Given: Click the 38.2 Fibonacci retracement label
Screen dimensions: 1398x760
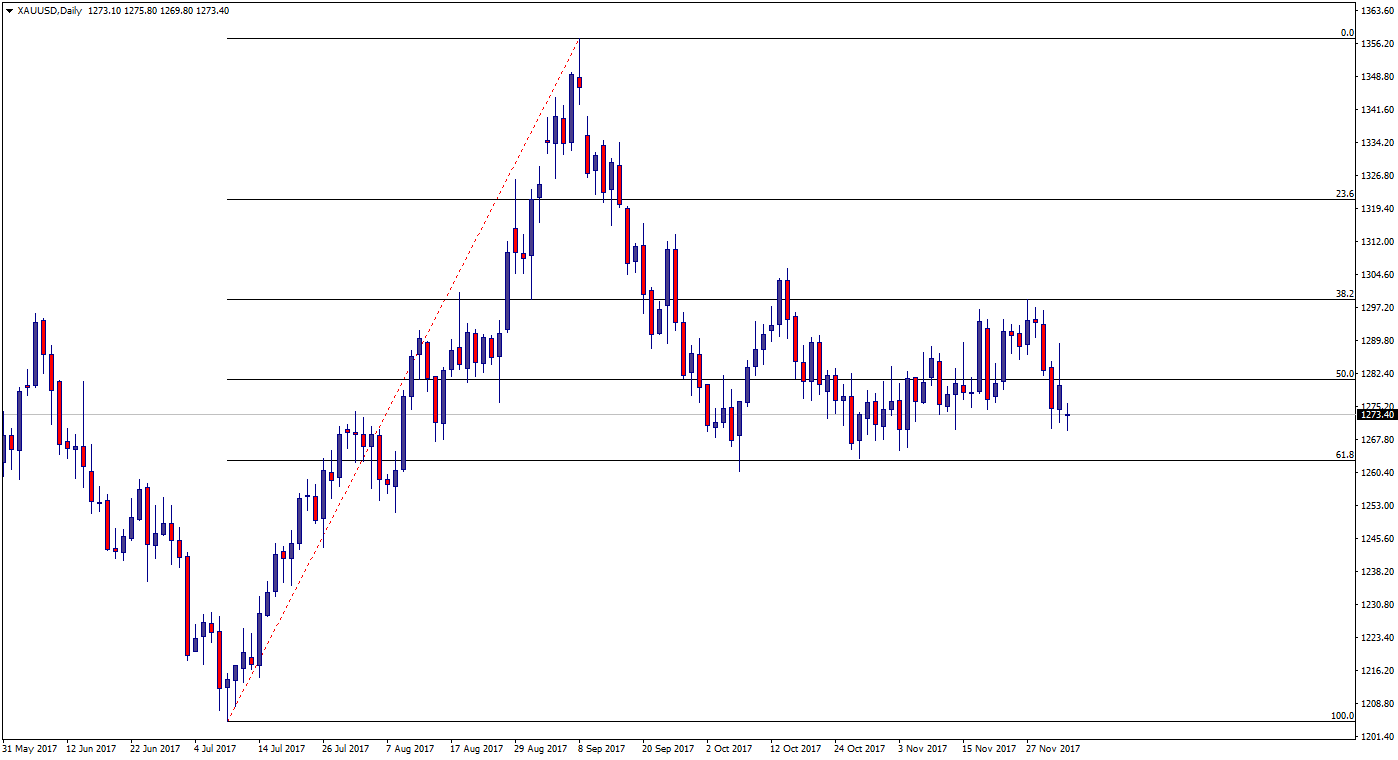Looking at the screenshot, I should 1344,294.
